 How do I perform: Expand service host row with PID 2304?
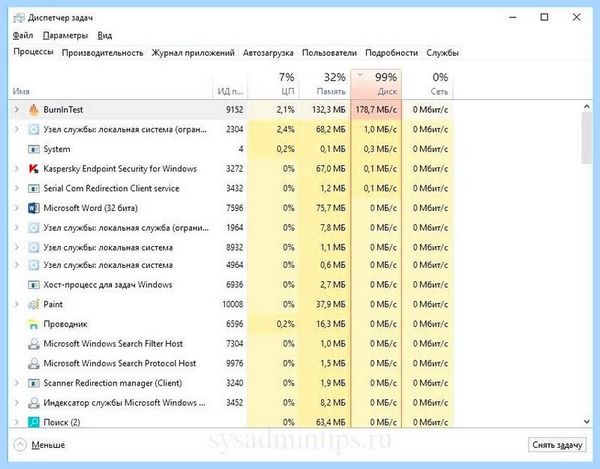[16, 130]
